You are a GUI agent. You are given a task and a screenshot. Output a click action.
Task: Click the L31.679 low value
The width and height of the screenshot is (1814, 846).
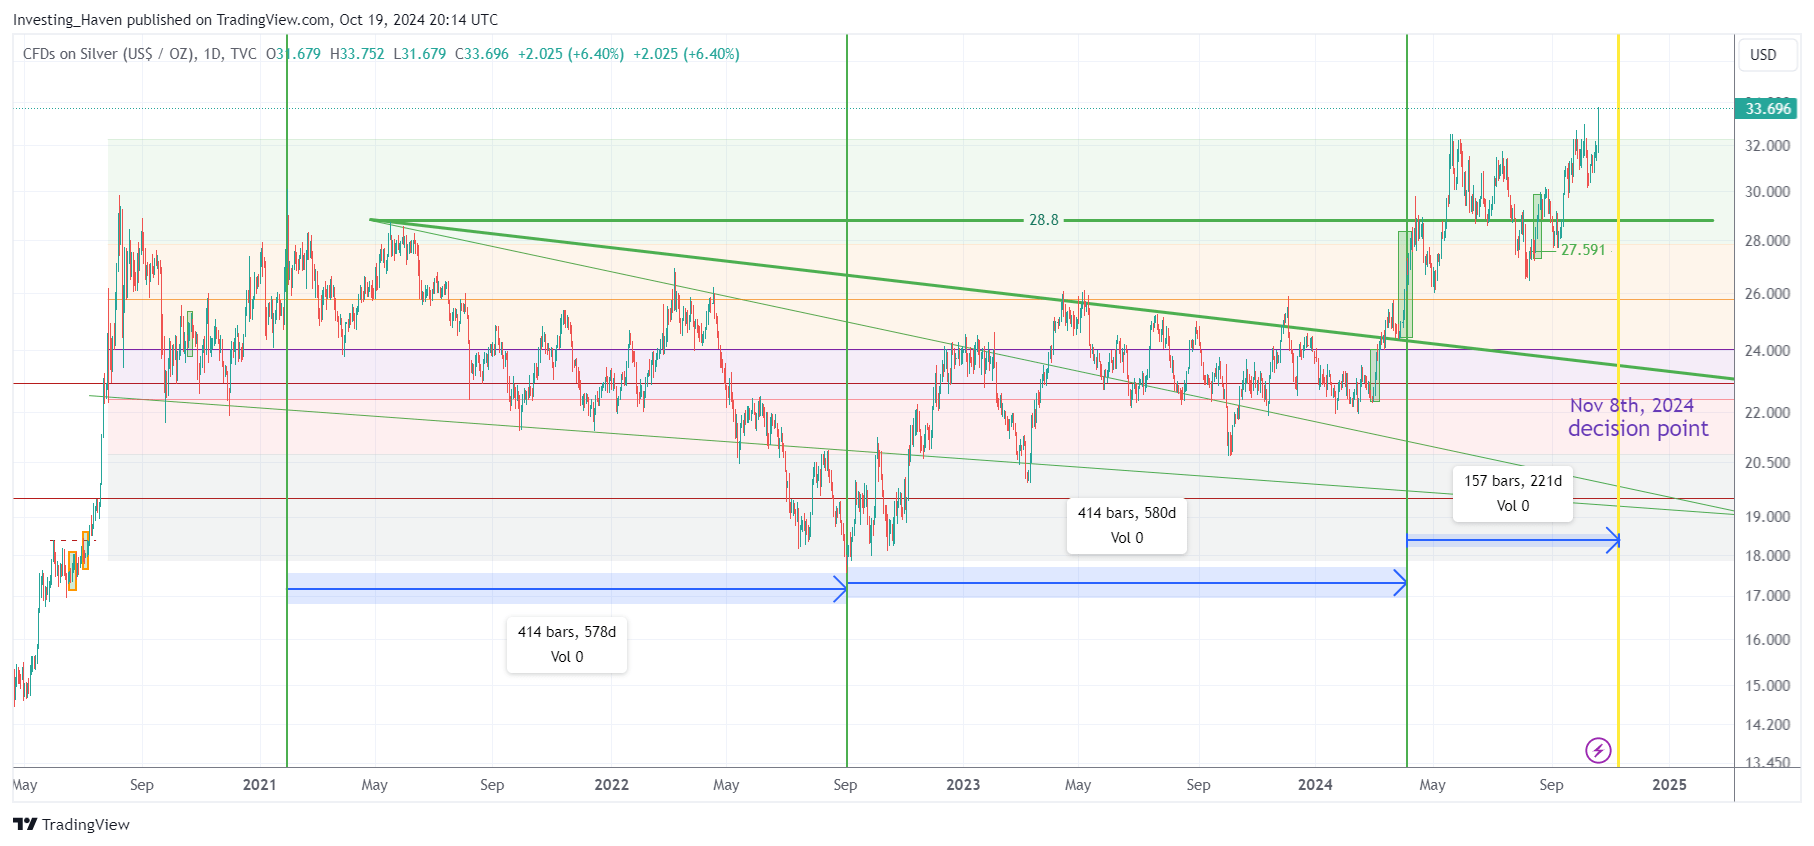[x=420, y=54]
